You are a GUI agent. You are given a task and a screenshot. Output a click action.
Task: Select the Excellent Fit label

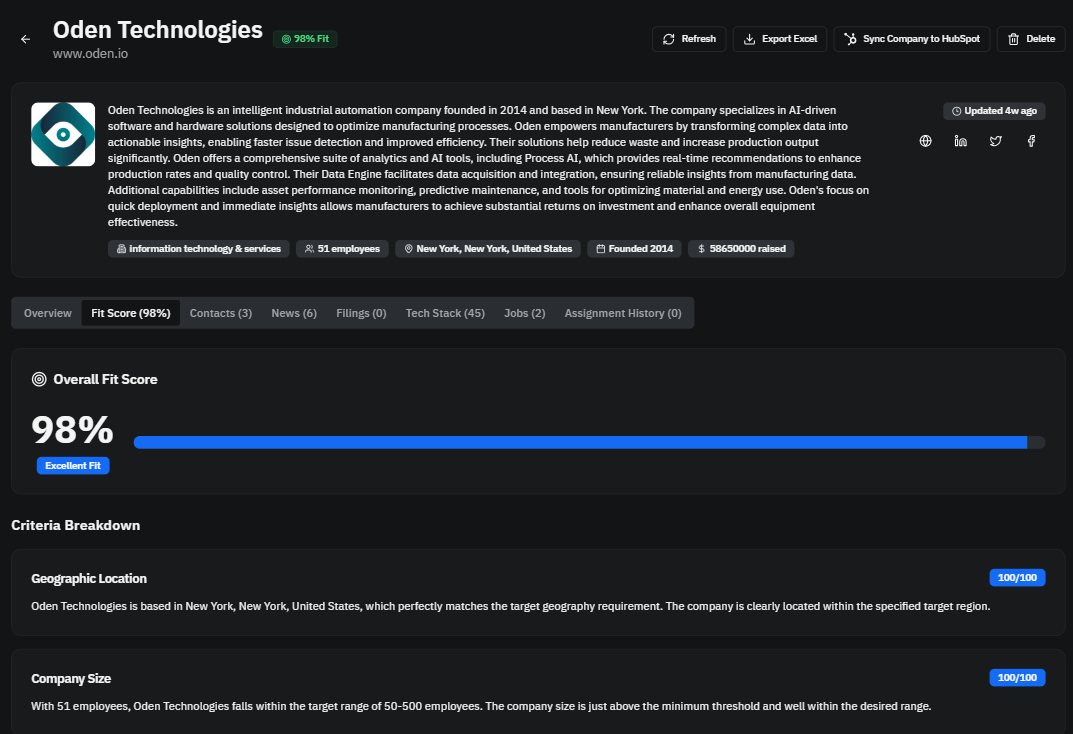[x=72, y=465]
